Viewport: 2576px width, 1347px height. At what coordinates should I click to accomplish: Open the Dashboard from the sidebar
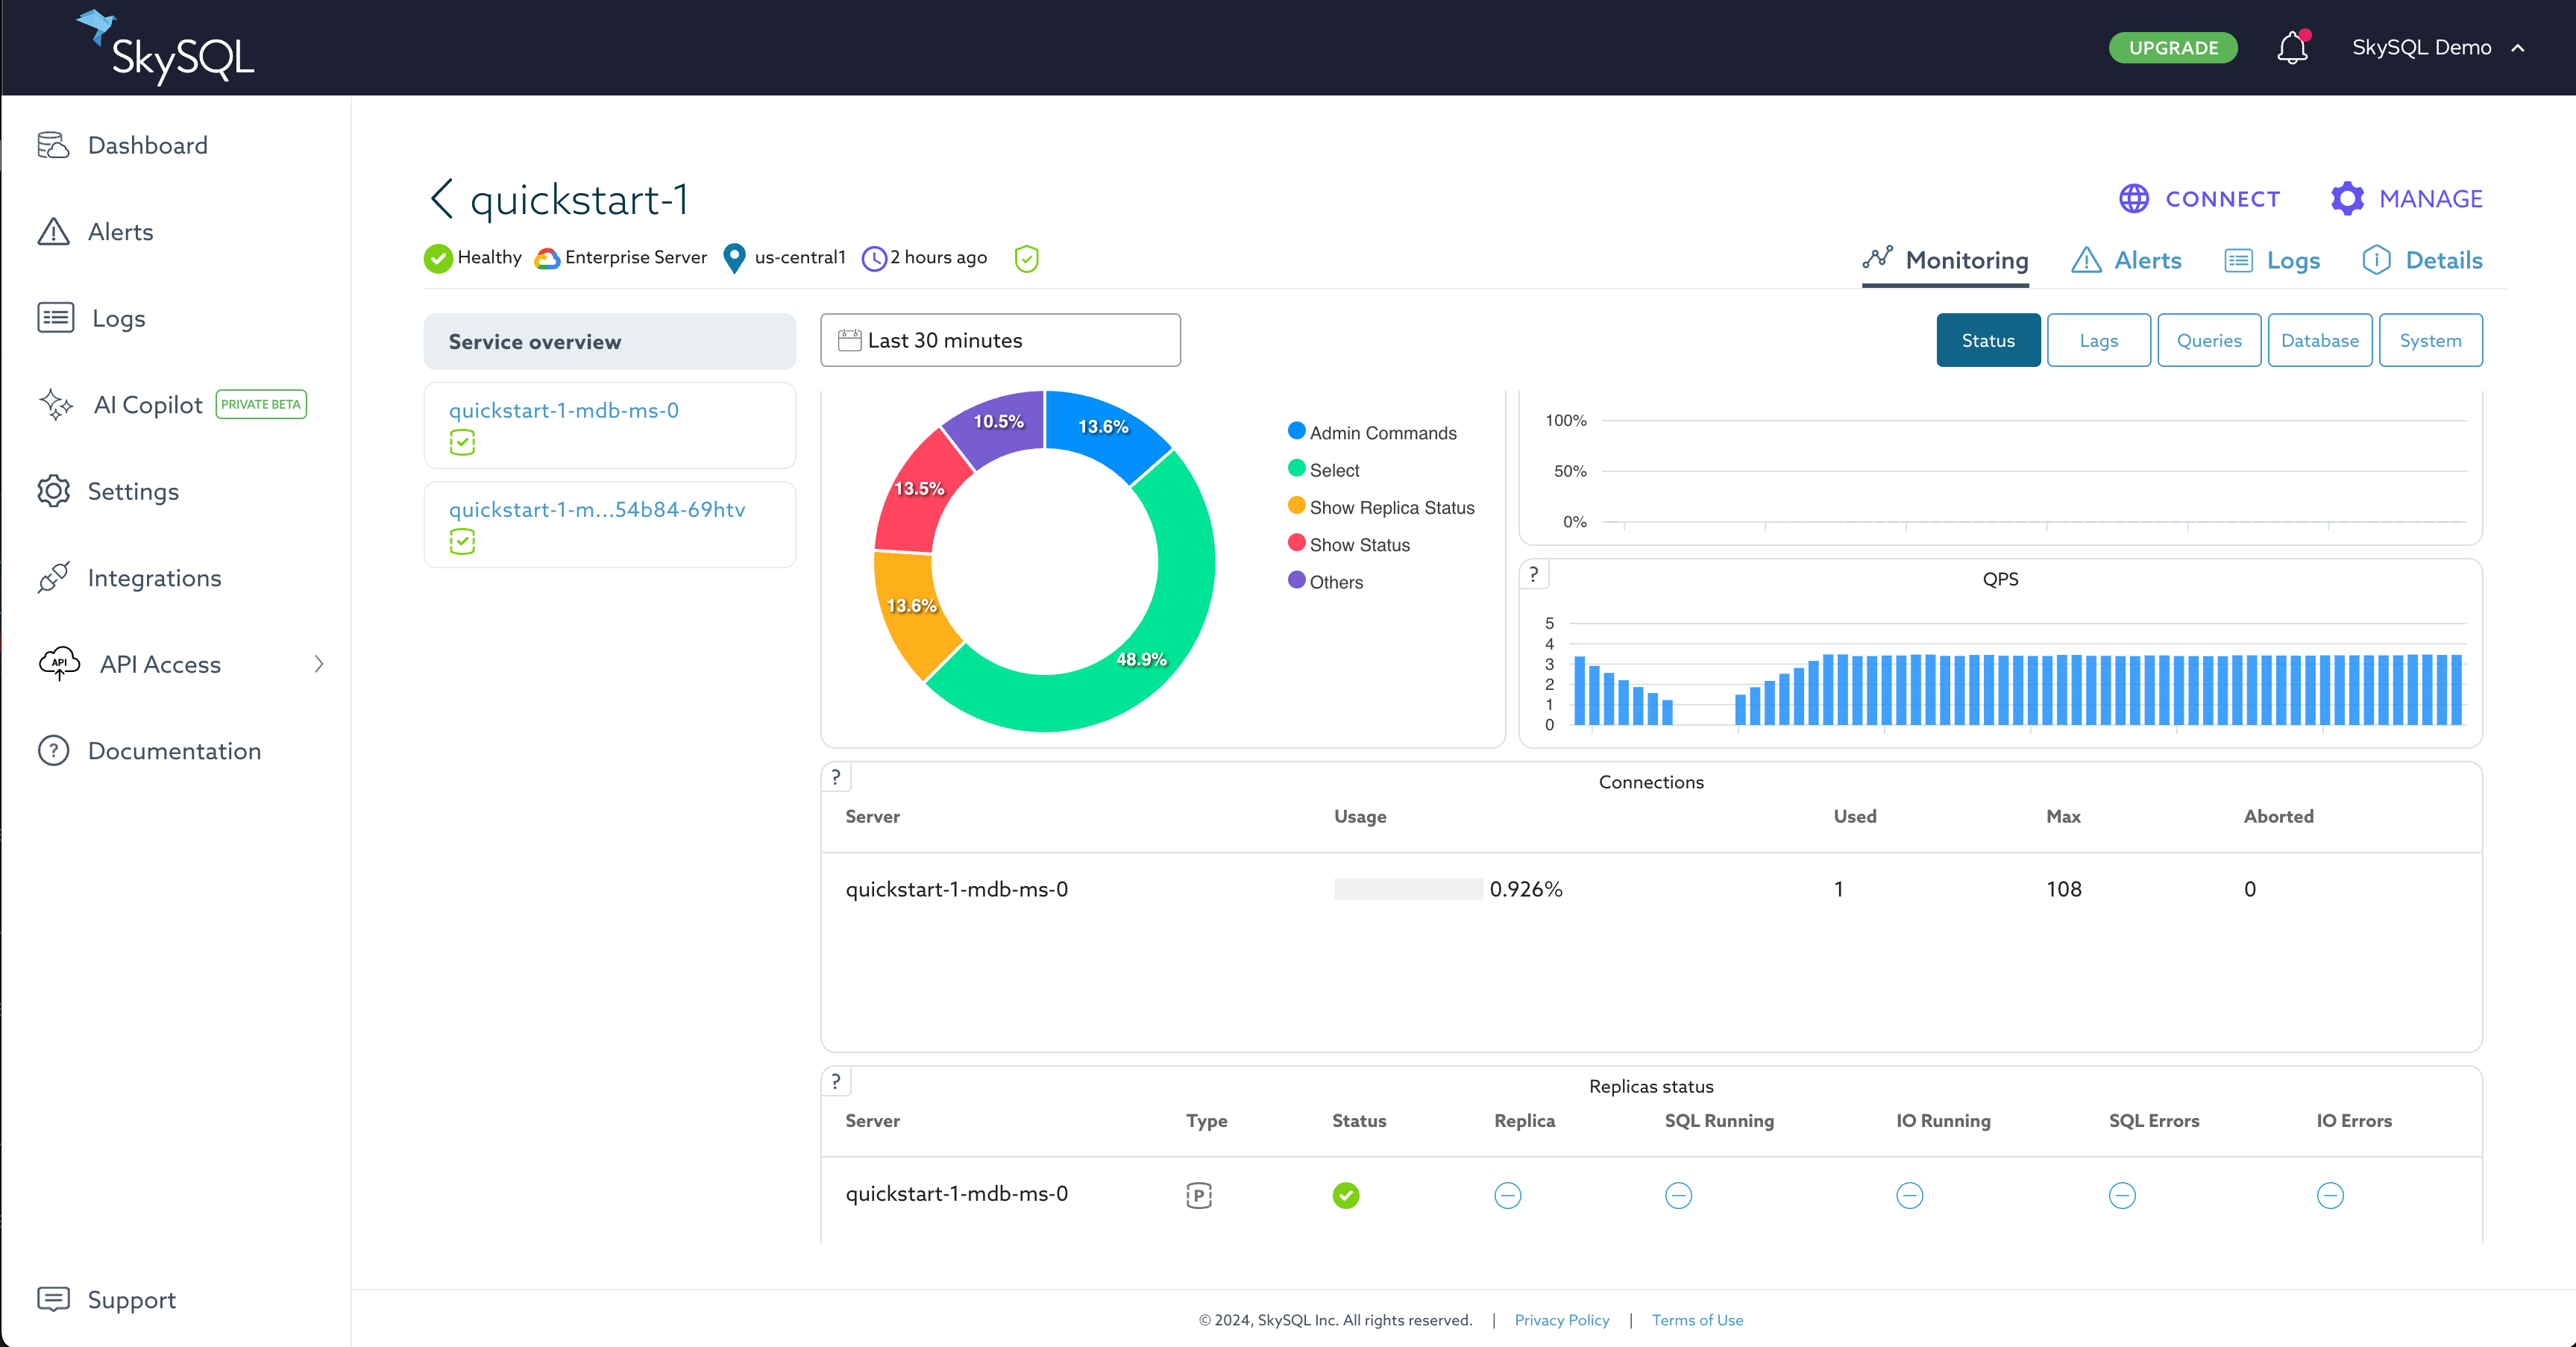point(147,145)
